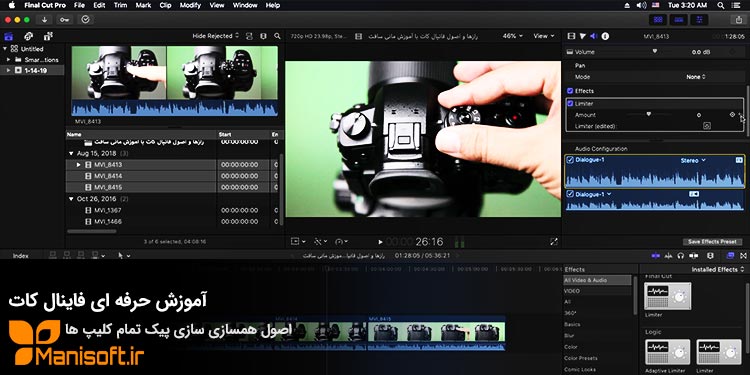Collapse the Untitled library tree

5,49
